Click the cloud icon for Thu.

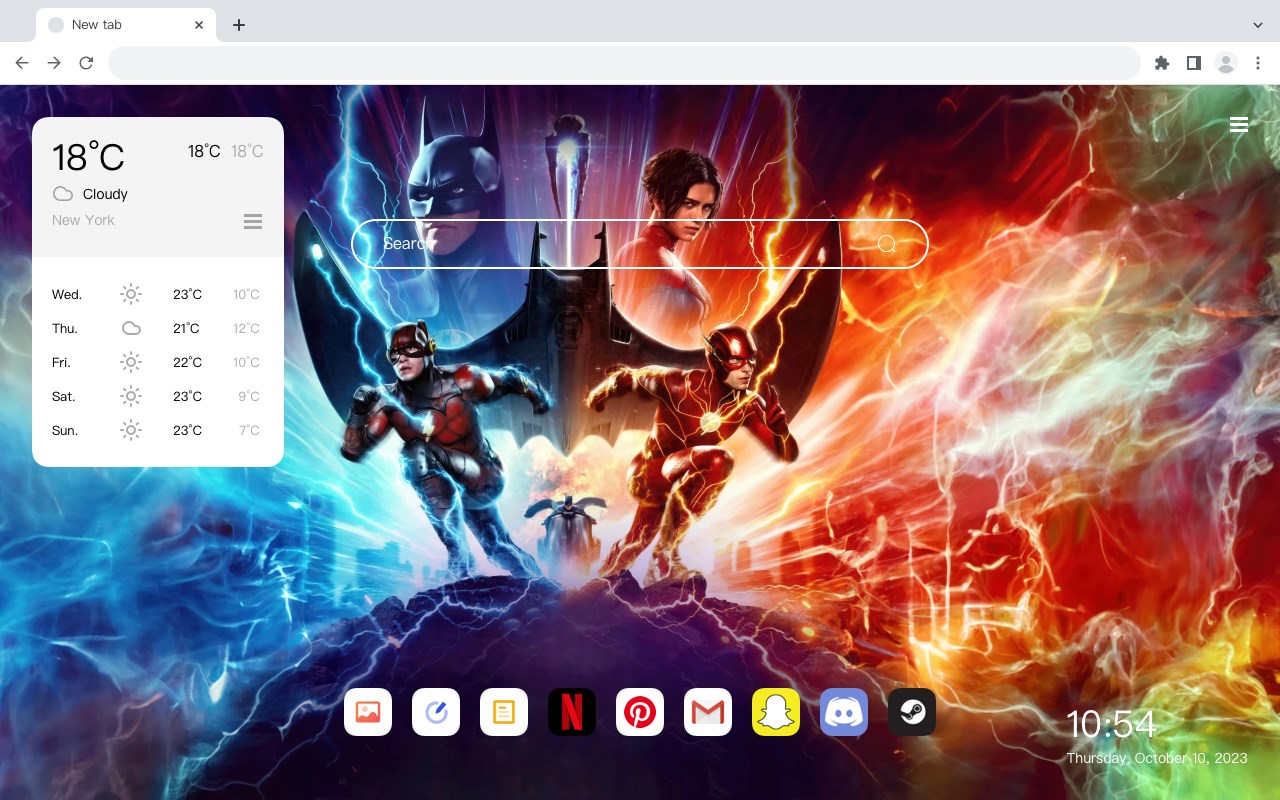(x=131, y=328)
